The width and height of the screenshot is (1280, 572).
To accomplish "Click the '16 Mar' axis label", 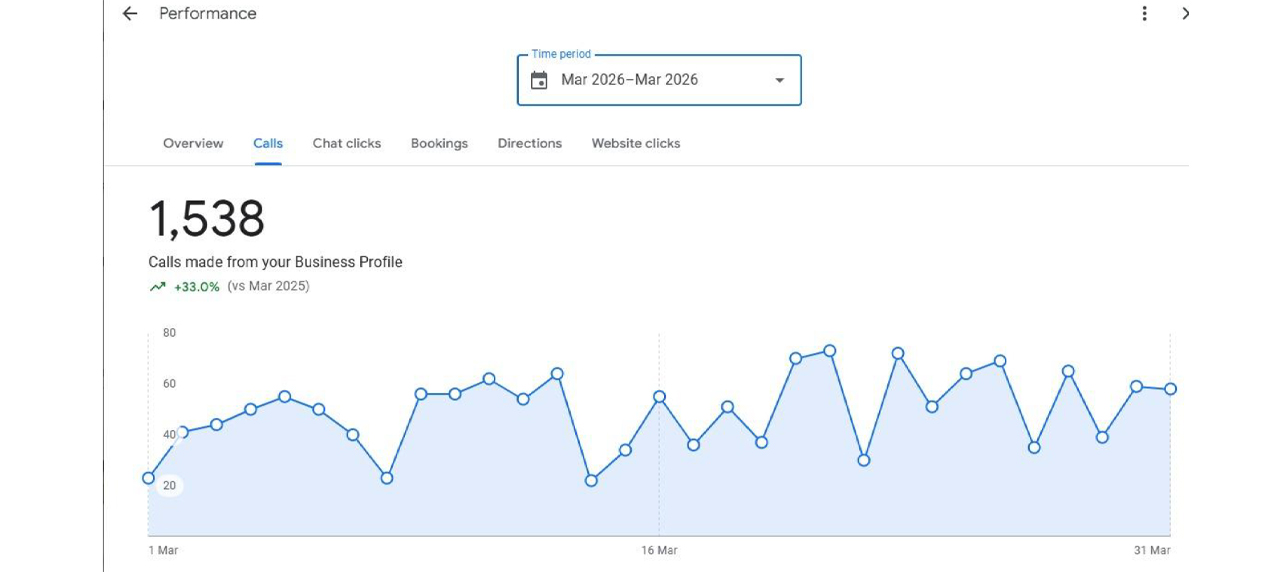I will pyautogui.click(x=659, y=550).
